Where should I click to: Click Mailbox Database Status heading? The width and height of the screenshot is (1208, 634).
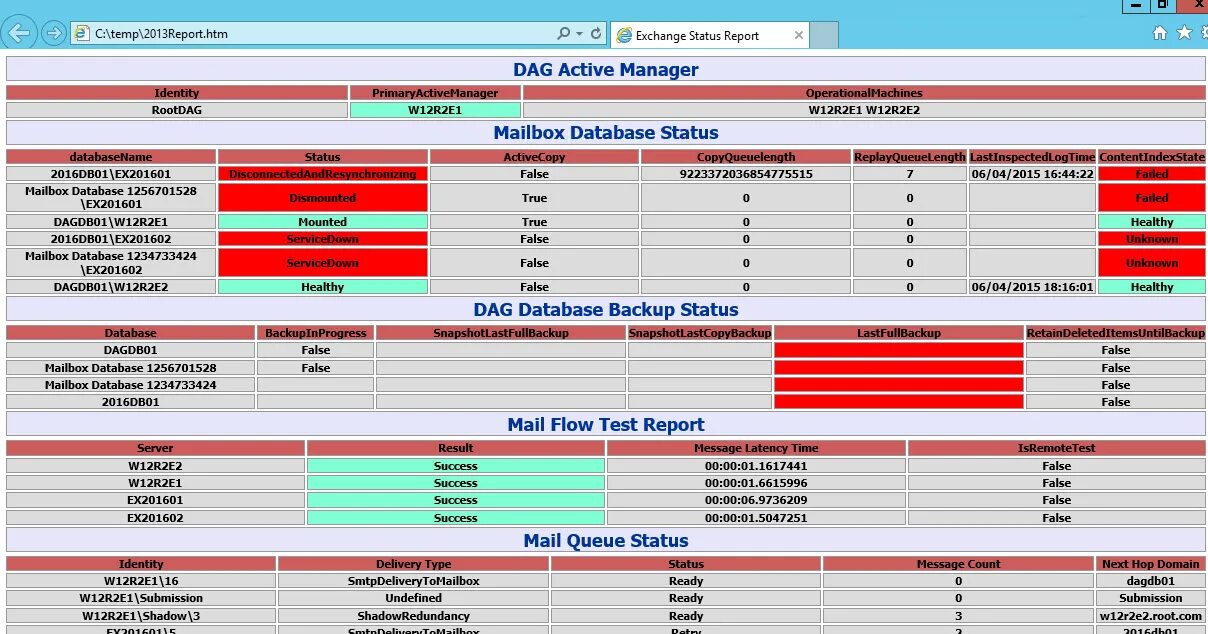(x=606, y=132)
